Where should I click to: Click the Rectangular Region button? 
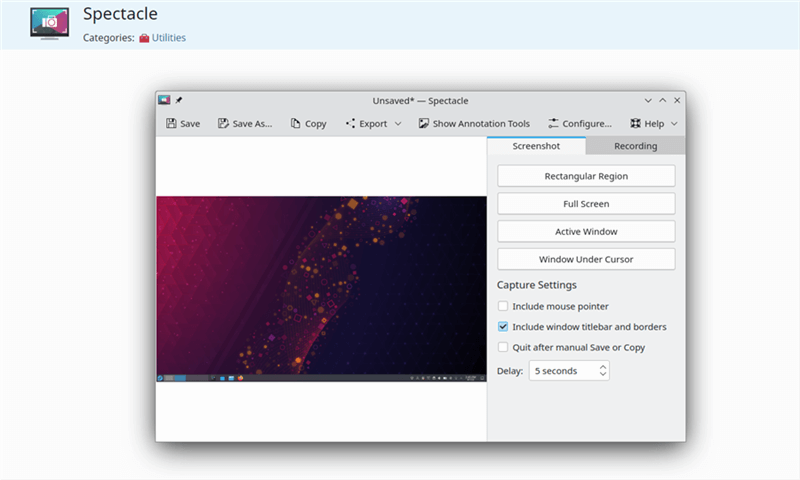pos(586,176)
